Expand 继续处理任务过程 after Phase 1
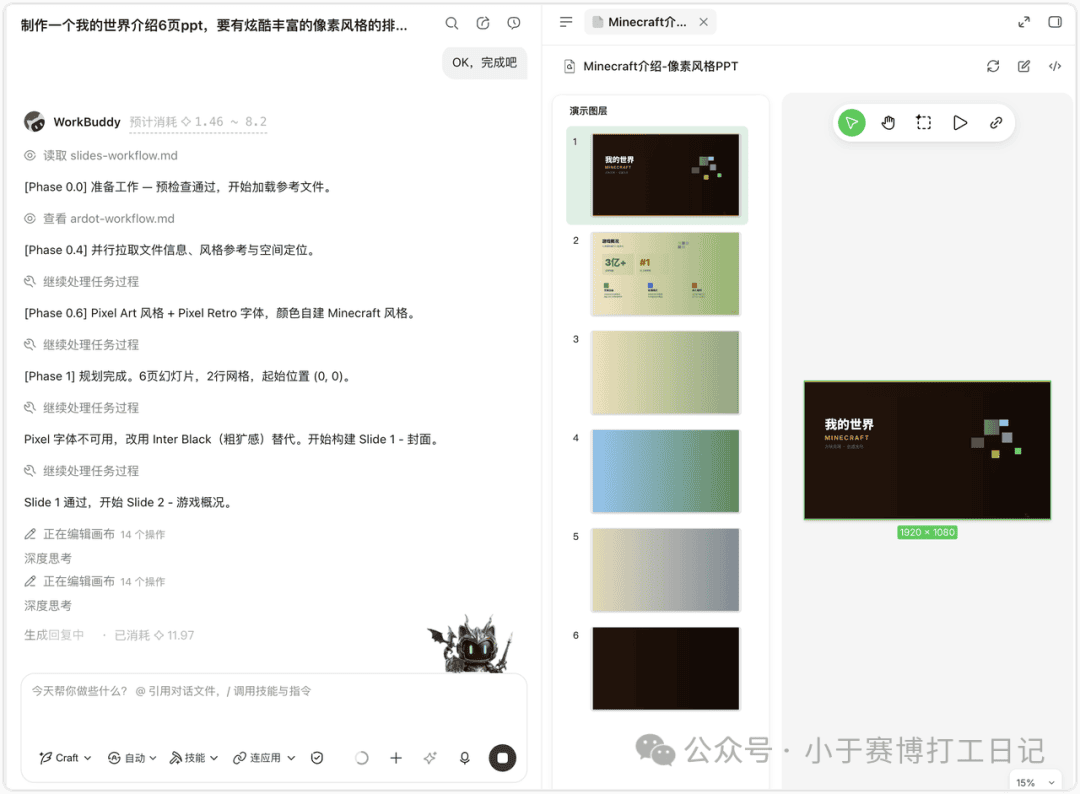 click(x=82, y=408)
